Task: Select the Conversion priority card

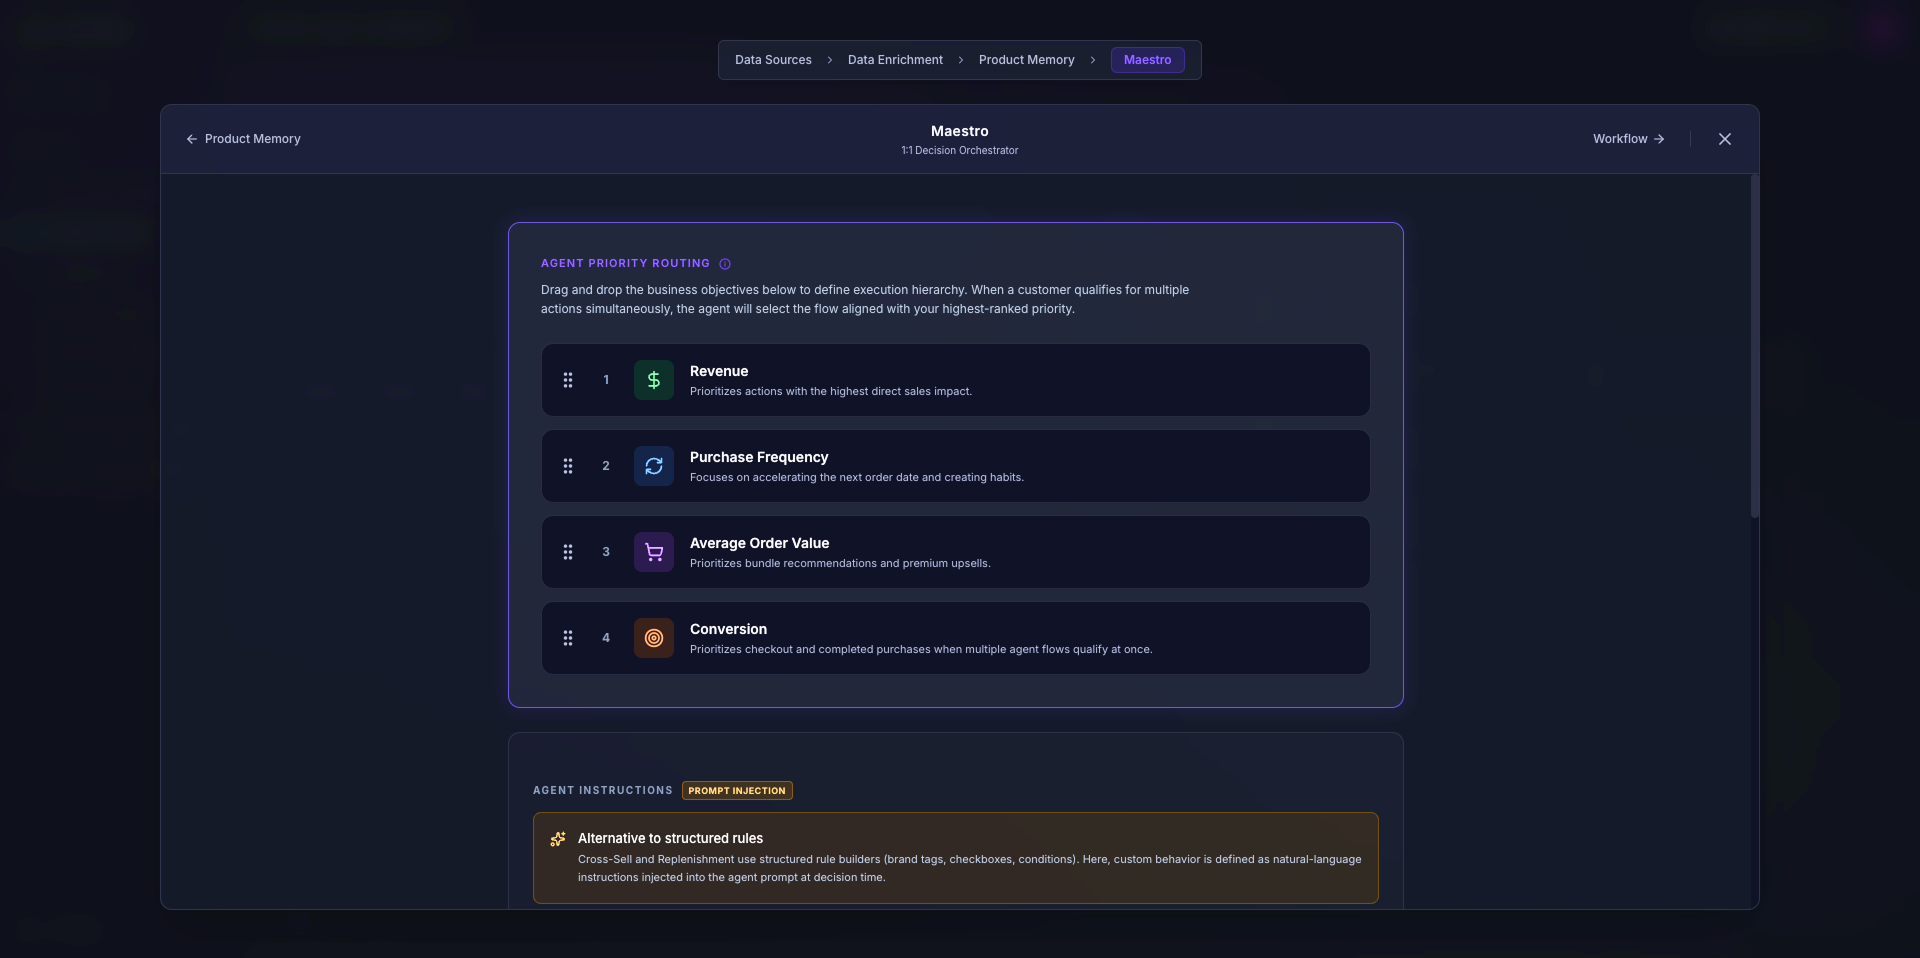Action: tap(955, 638)
